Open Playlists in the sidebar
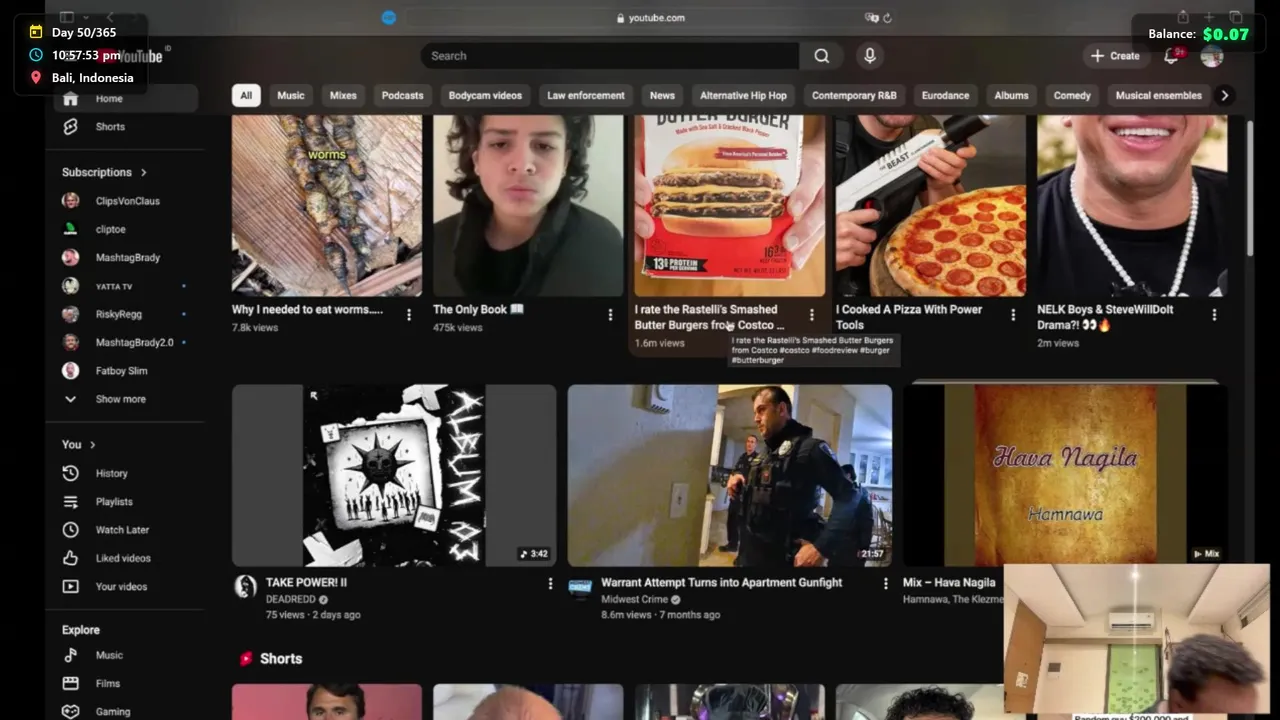 click(125, 502)
